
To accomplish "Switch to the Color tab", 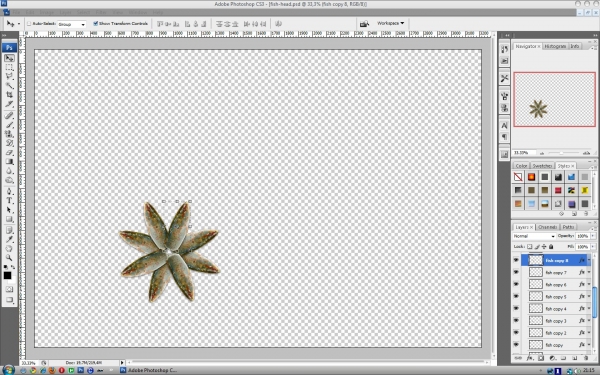I will (x=521, y=166).
